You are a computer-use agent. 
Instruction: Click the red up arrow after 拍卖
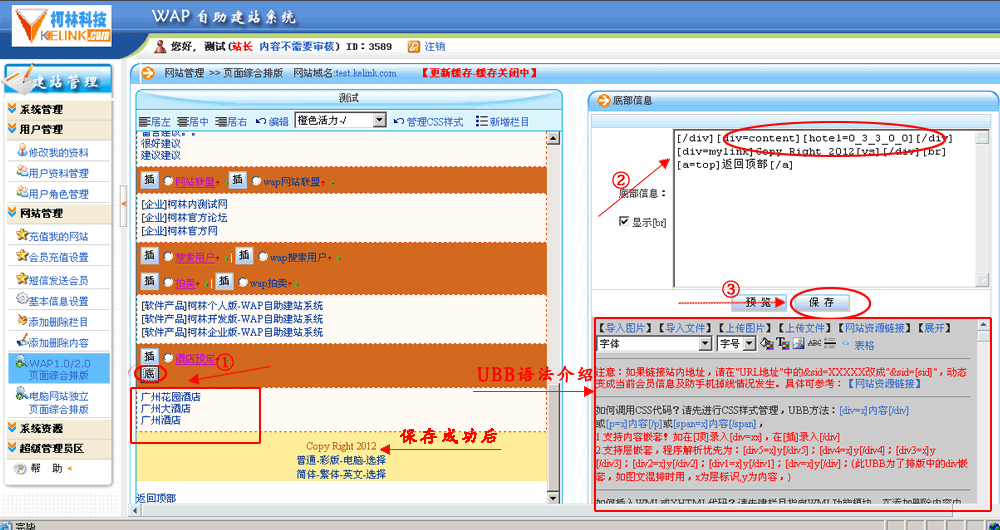point(197,284)
